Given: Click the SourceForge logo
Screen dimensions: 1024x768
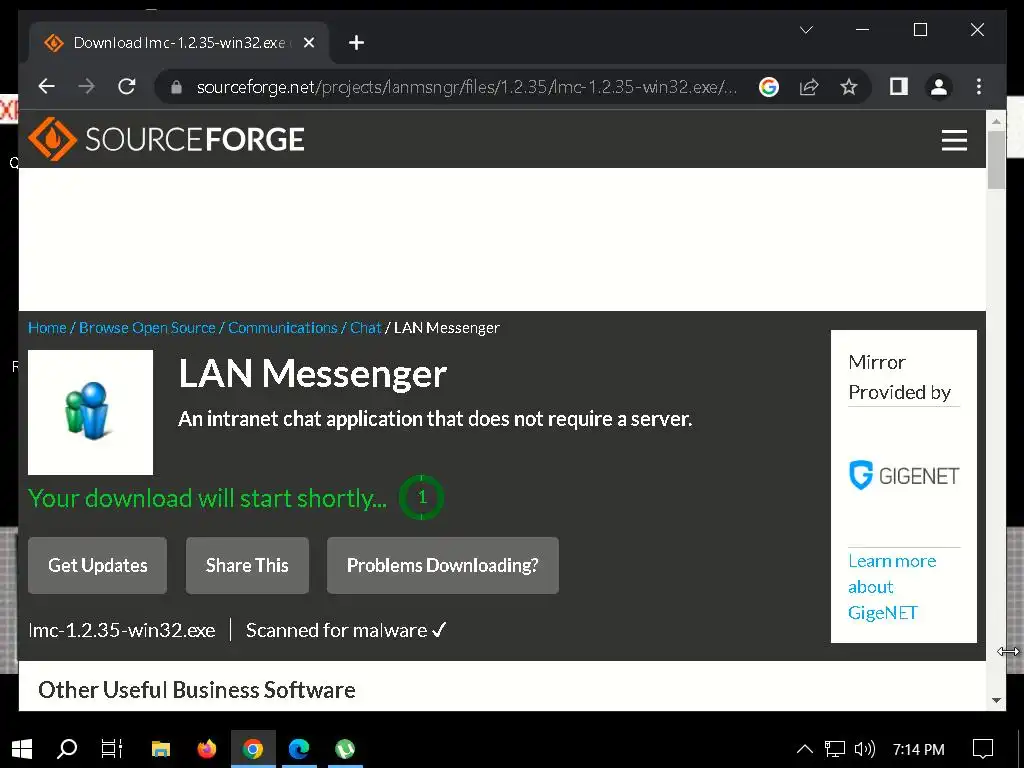Looking at the screenshot, I should click(x=167, y=139).
